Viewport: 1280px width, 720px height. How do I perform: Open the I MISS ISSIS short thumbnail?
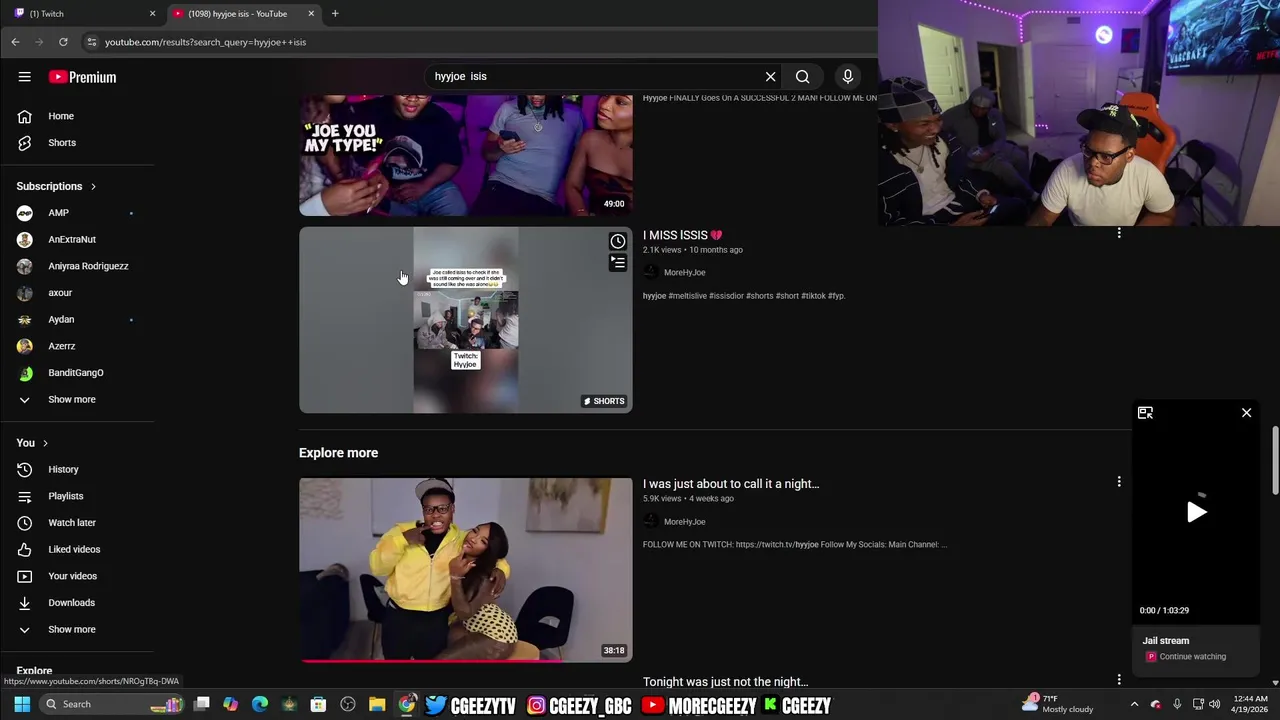click(465, 320)
